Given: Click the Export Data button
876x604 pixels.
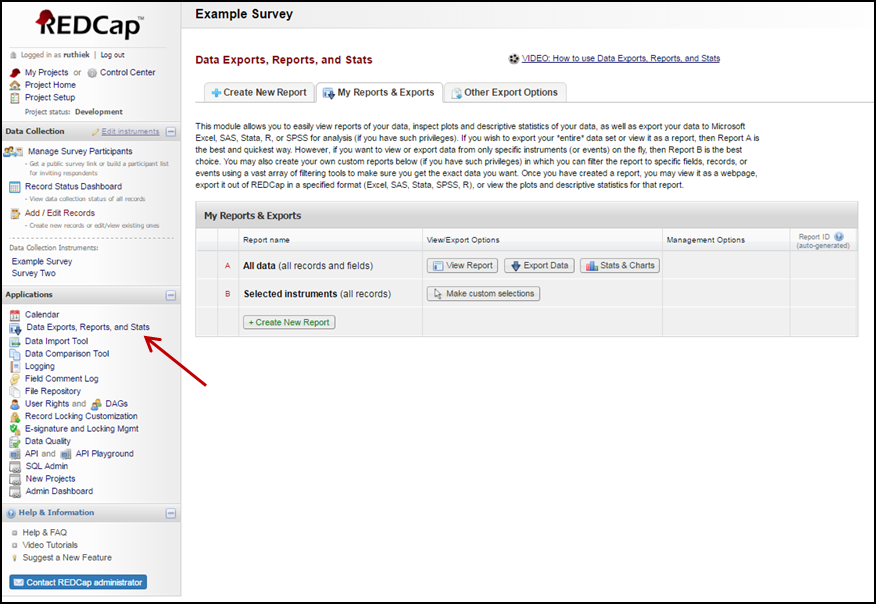Looking at the screenshot, I should point(539,266).
